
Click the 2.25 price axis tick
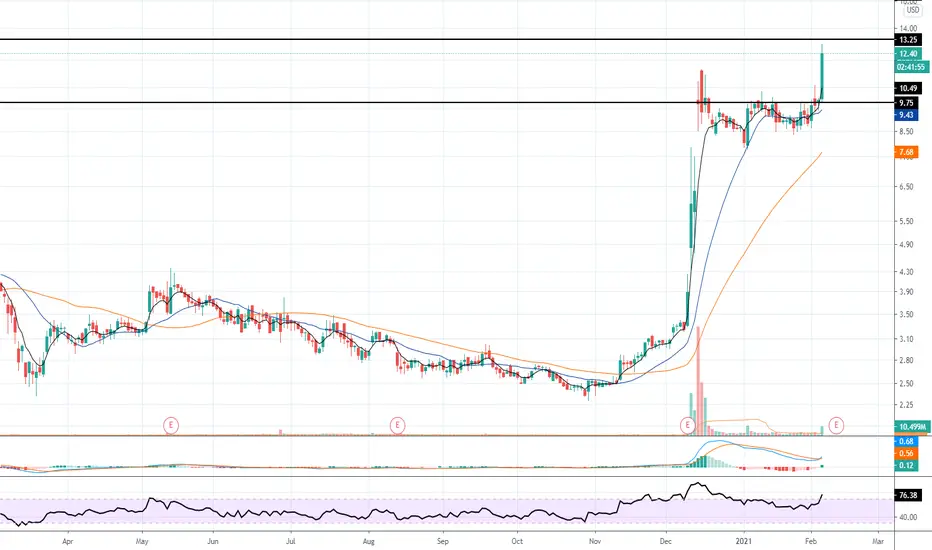[906, 405]
